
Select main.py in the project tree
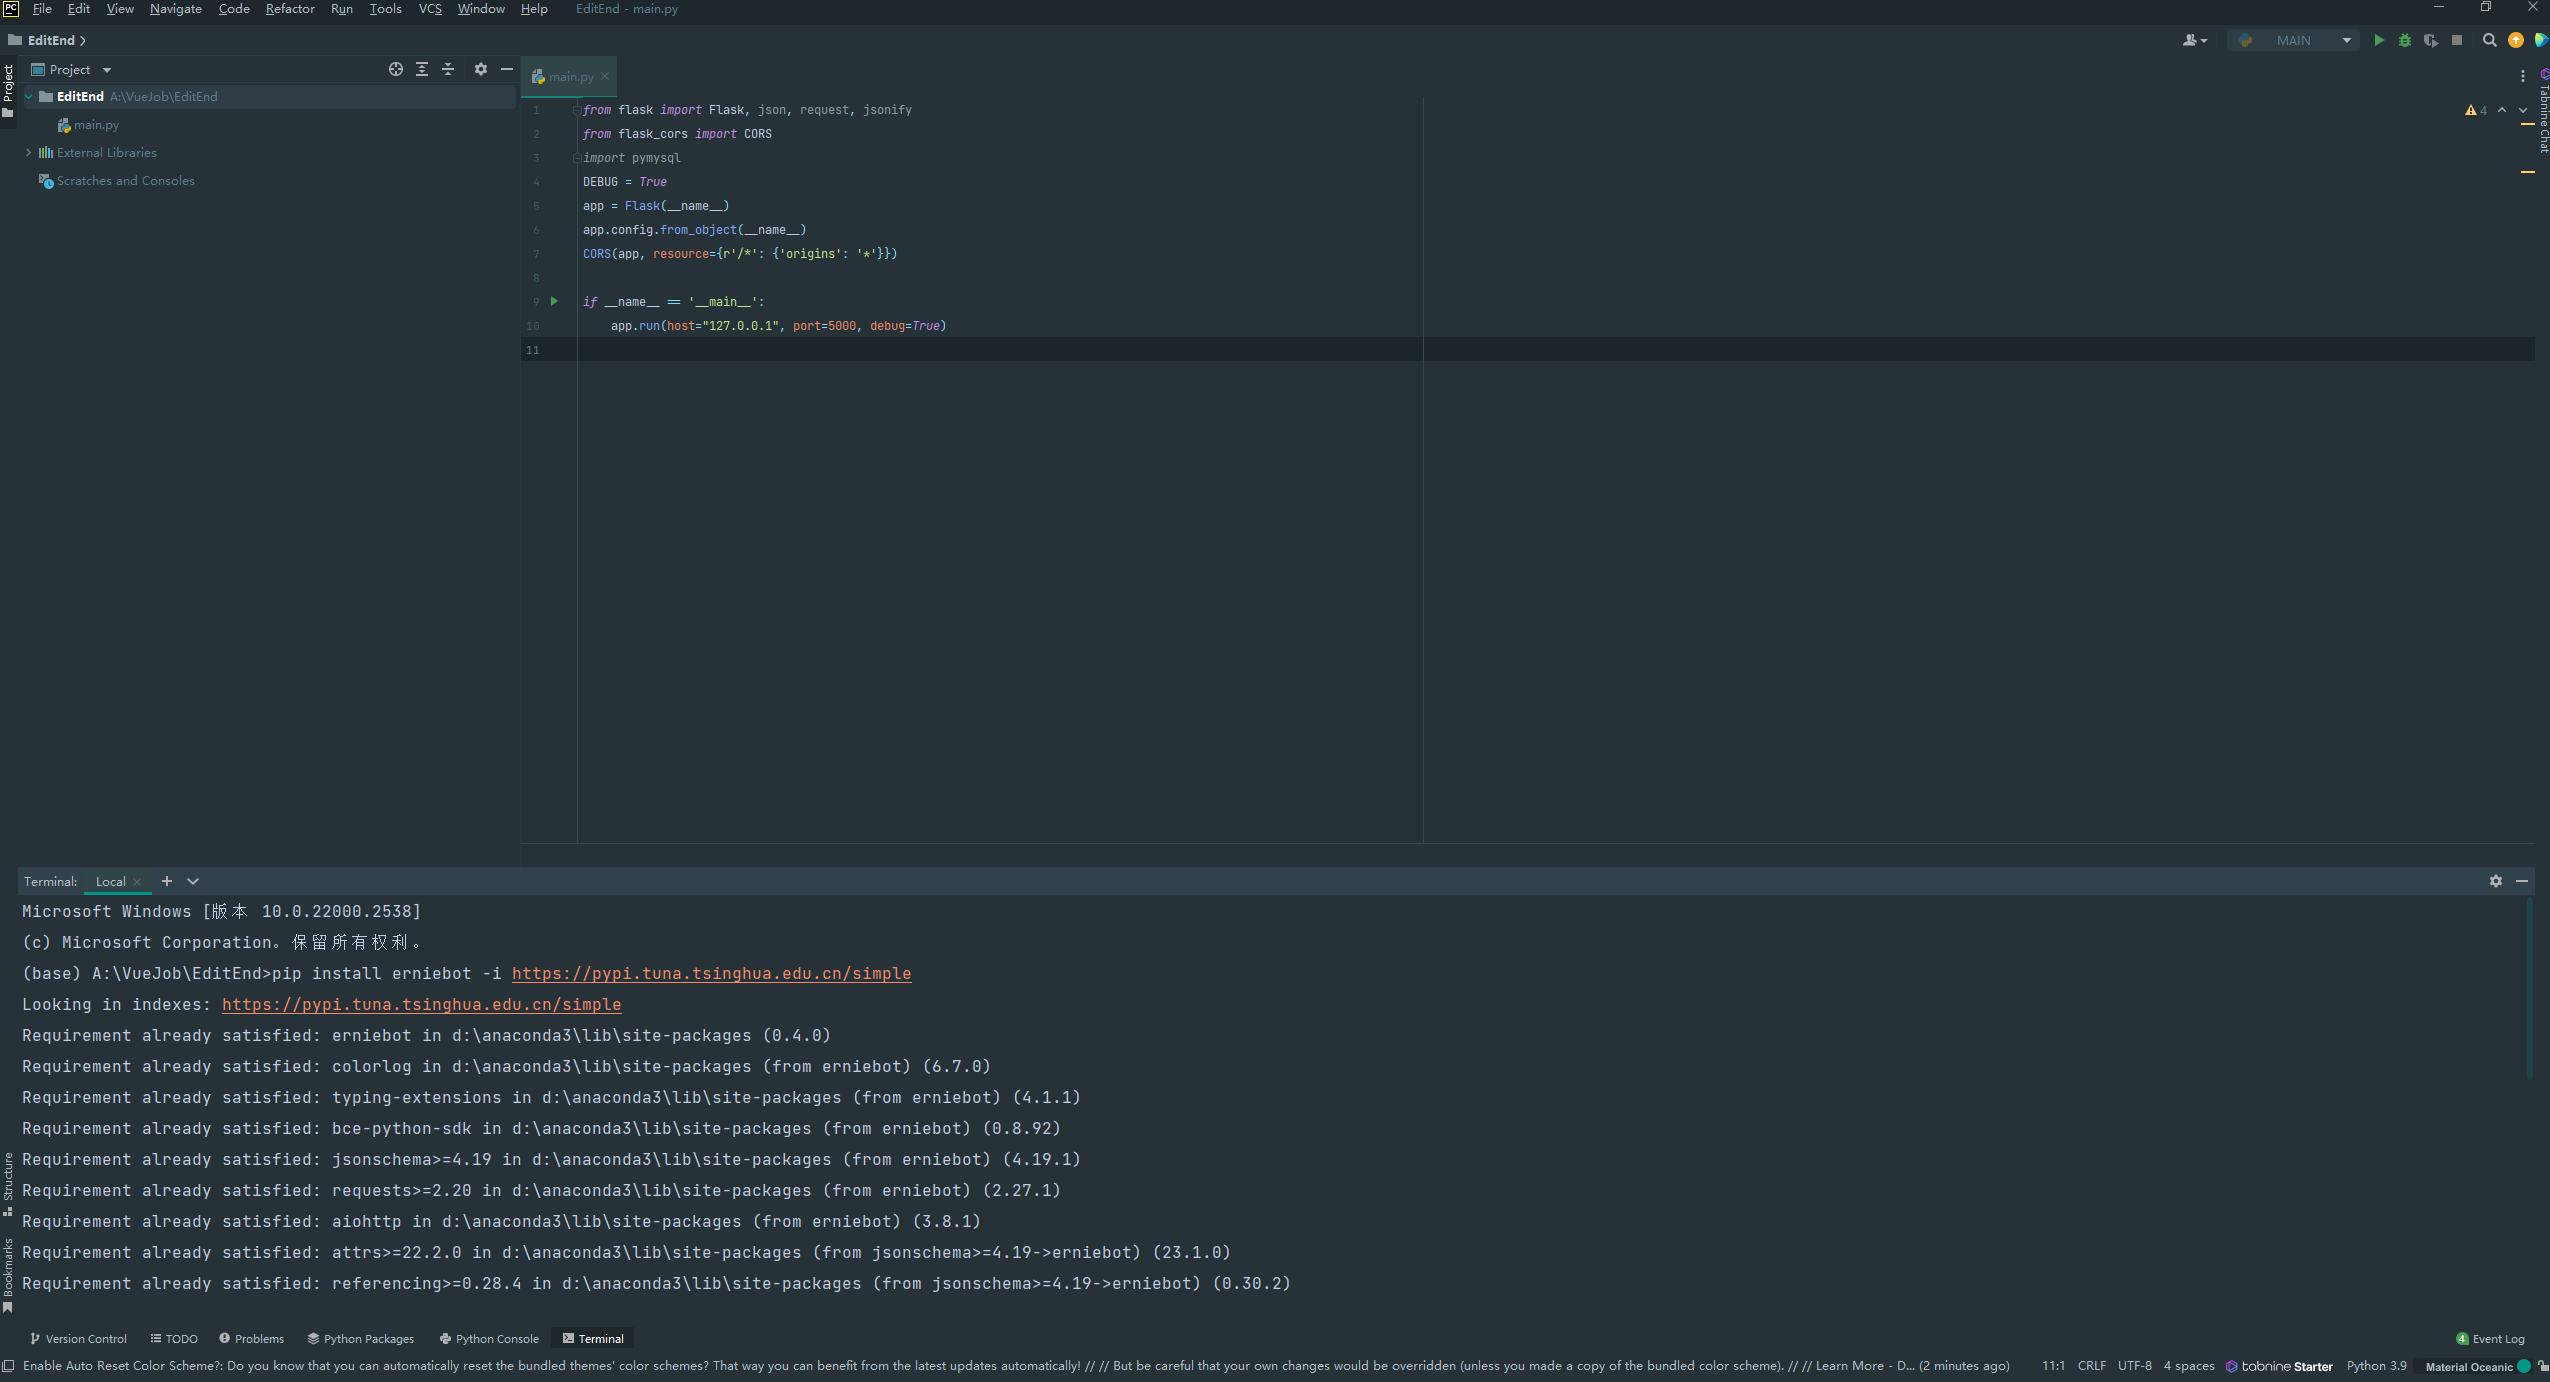coord(96,125)
